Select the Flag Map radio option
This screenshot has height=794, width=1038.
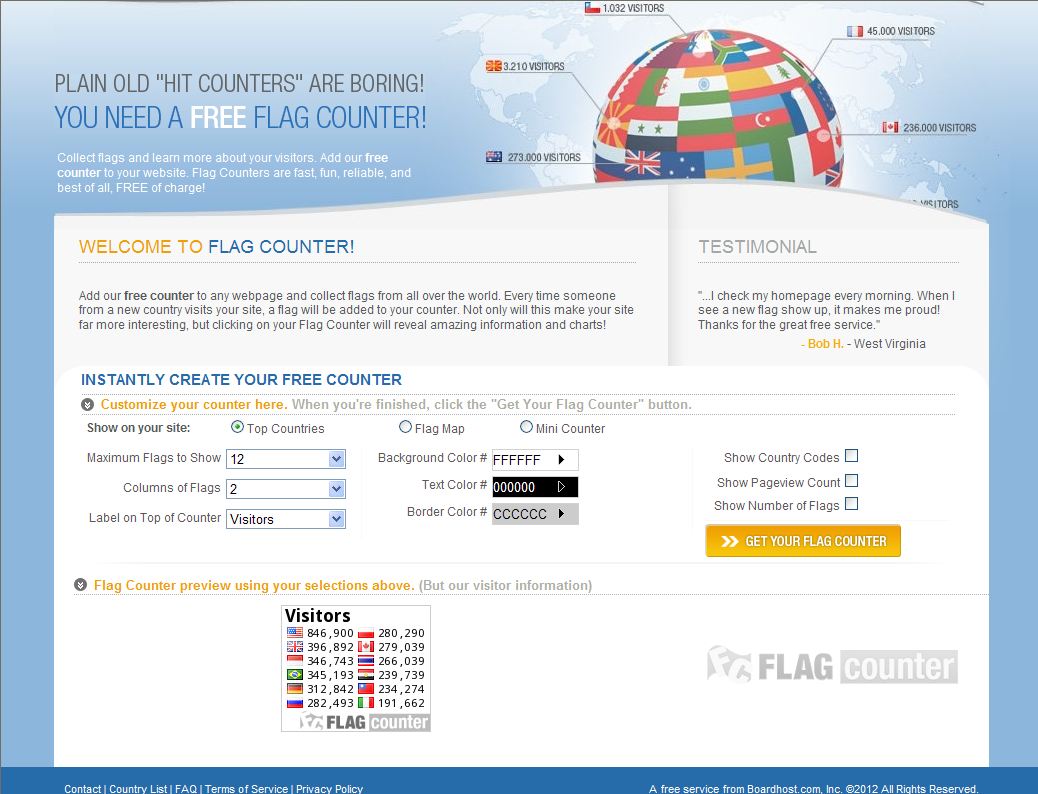(x=405, y=427)
